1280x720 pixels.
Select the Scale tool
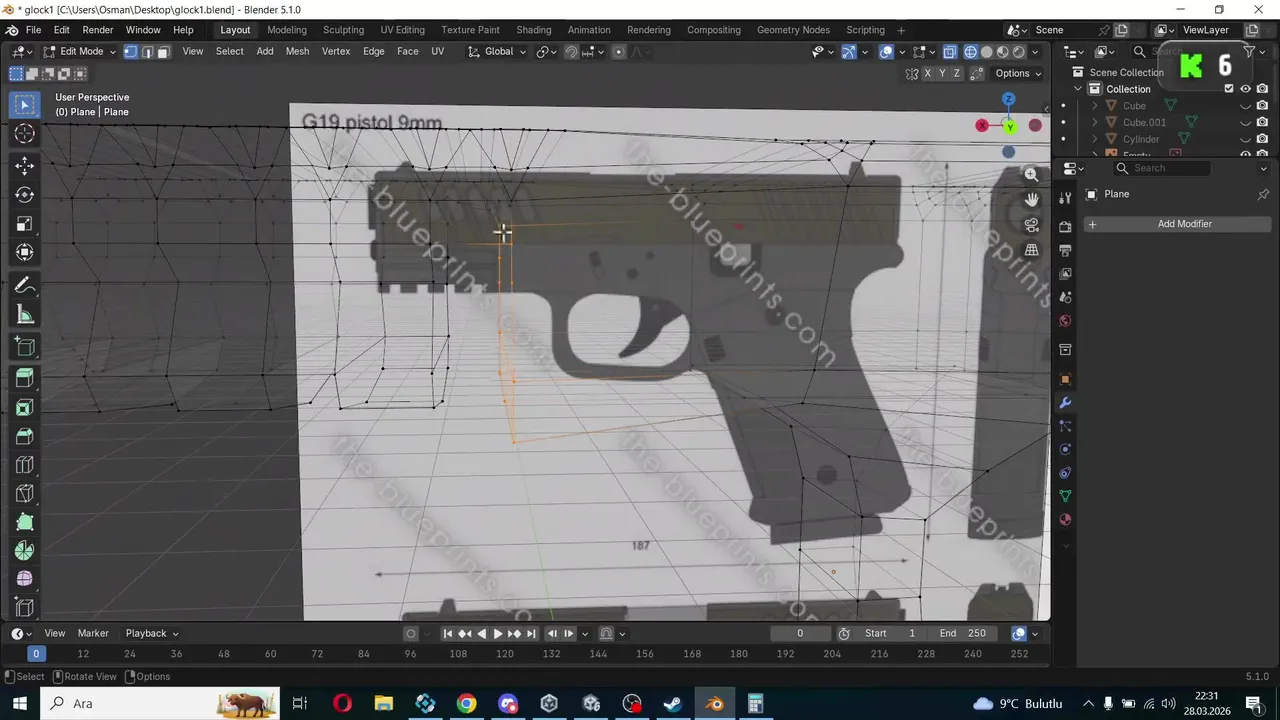pos(25,224)
